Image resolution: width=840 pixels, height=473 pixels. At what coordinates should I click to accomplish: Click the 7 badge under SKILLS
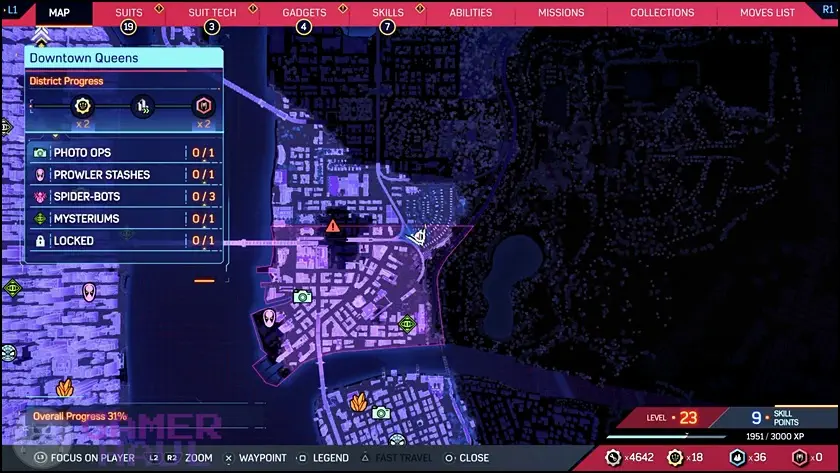coord(387,27)
